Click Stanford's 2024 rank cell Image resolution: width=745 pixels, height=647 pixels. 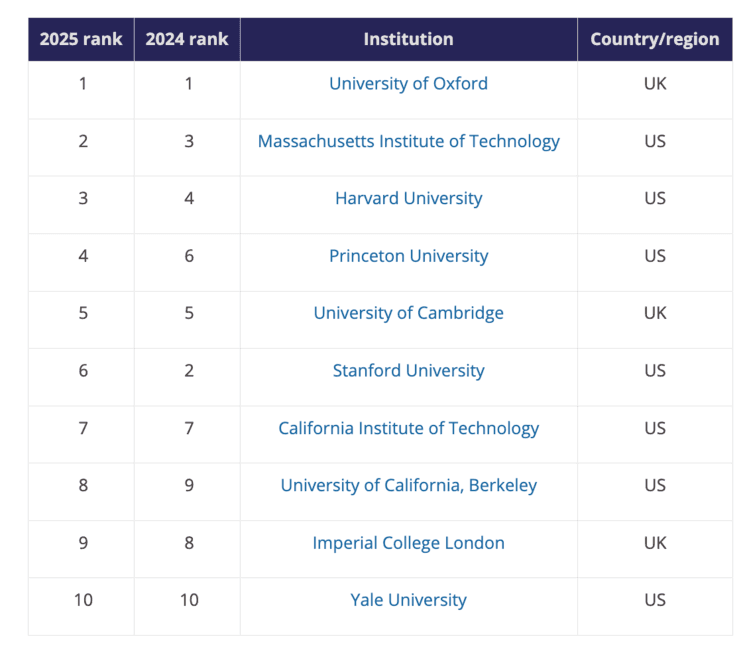click(x=188, y=371)
